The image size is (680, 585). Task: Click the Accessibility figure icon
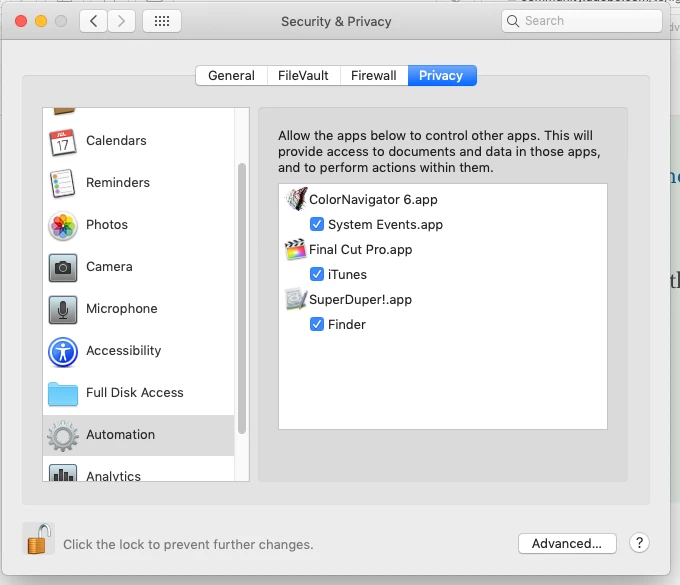[63, 352]
